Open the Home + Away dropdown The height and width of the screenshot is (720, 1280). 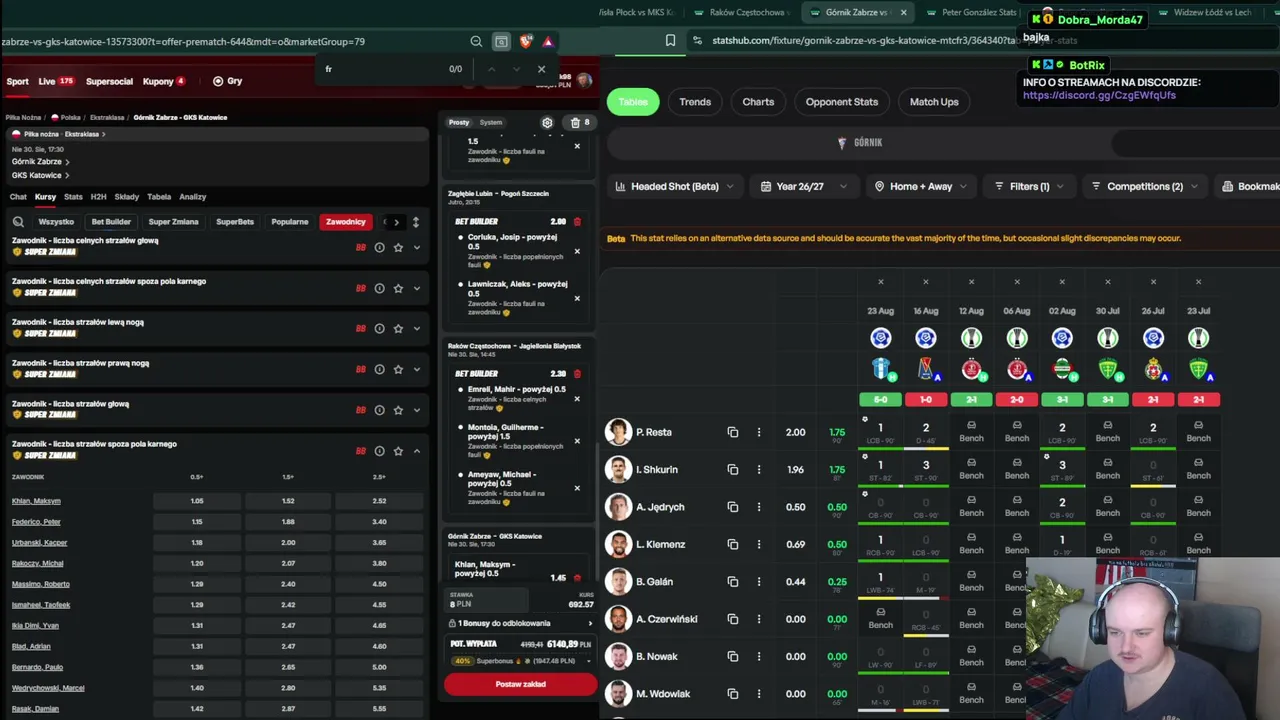[921, 186]
